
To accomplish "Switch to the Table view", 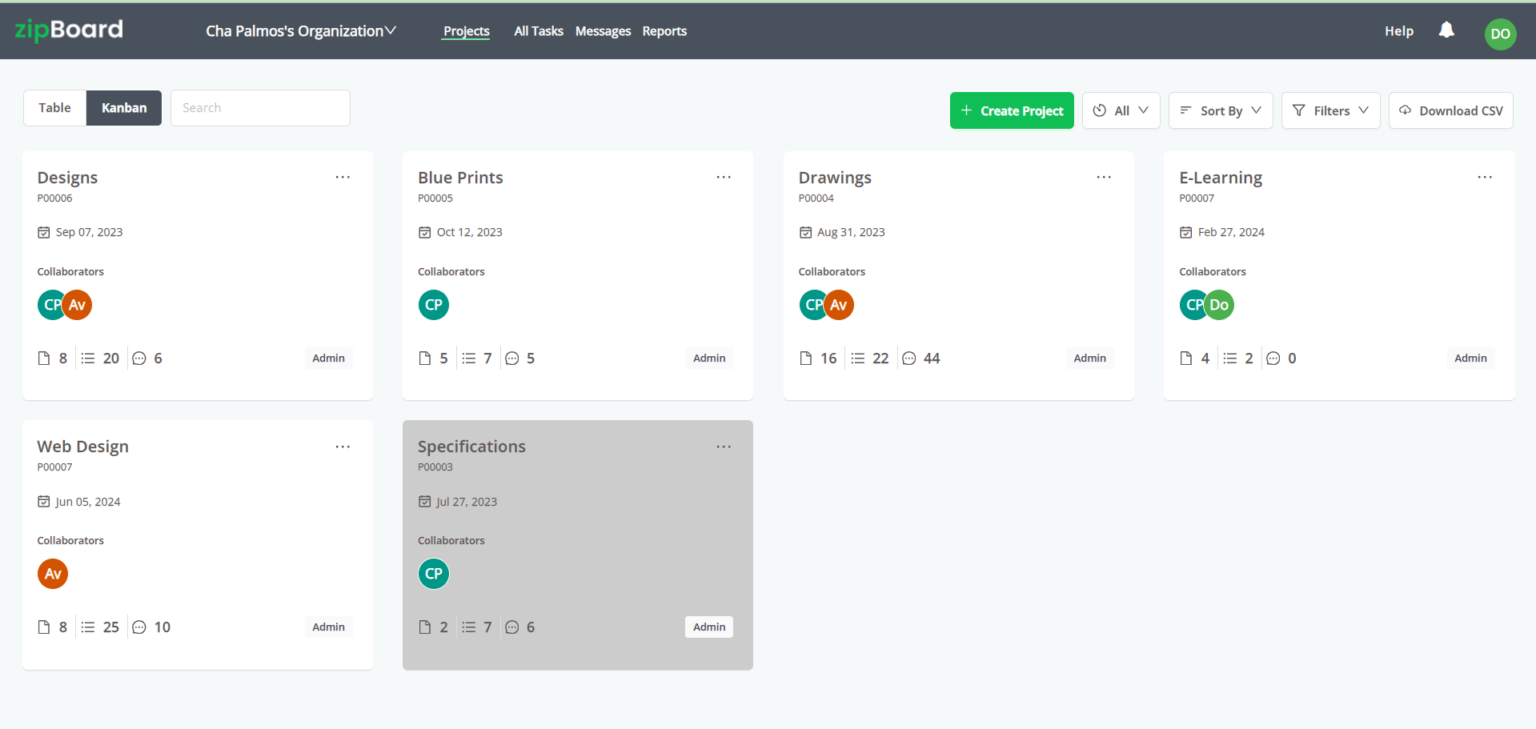I will (x=54, y=107).
